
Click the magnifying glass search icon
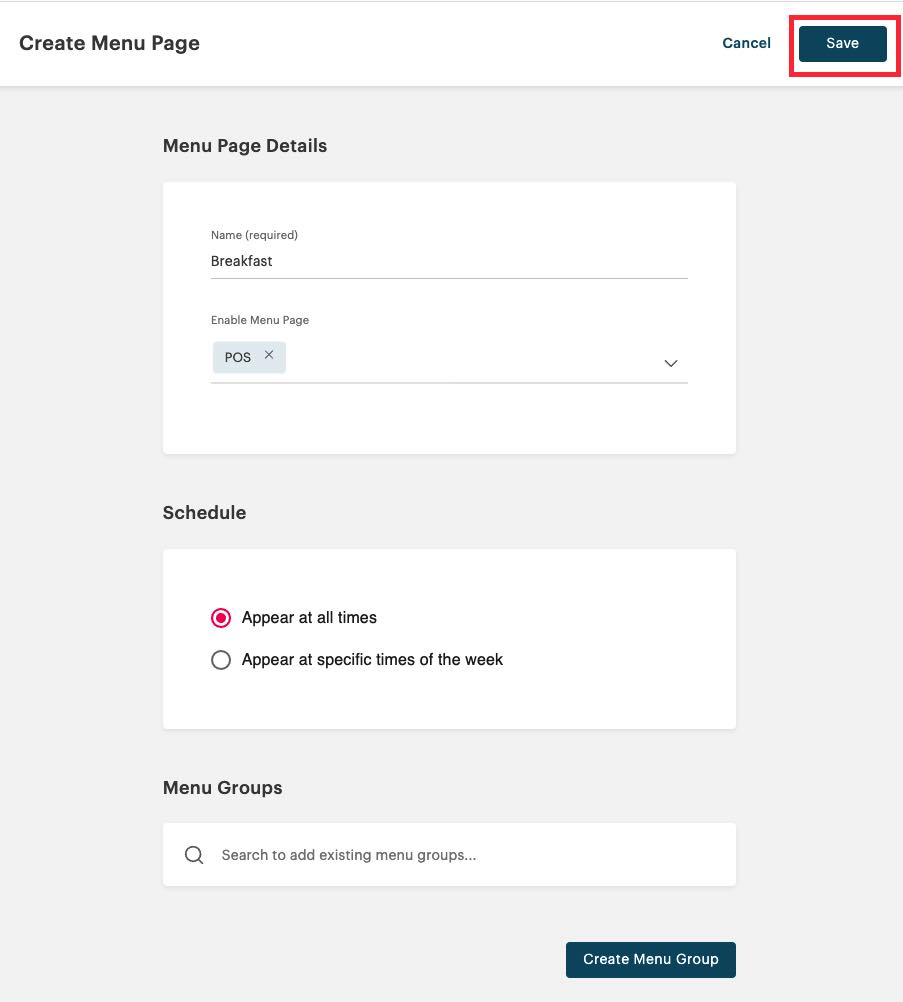point(193,854)
